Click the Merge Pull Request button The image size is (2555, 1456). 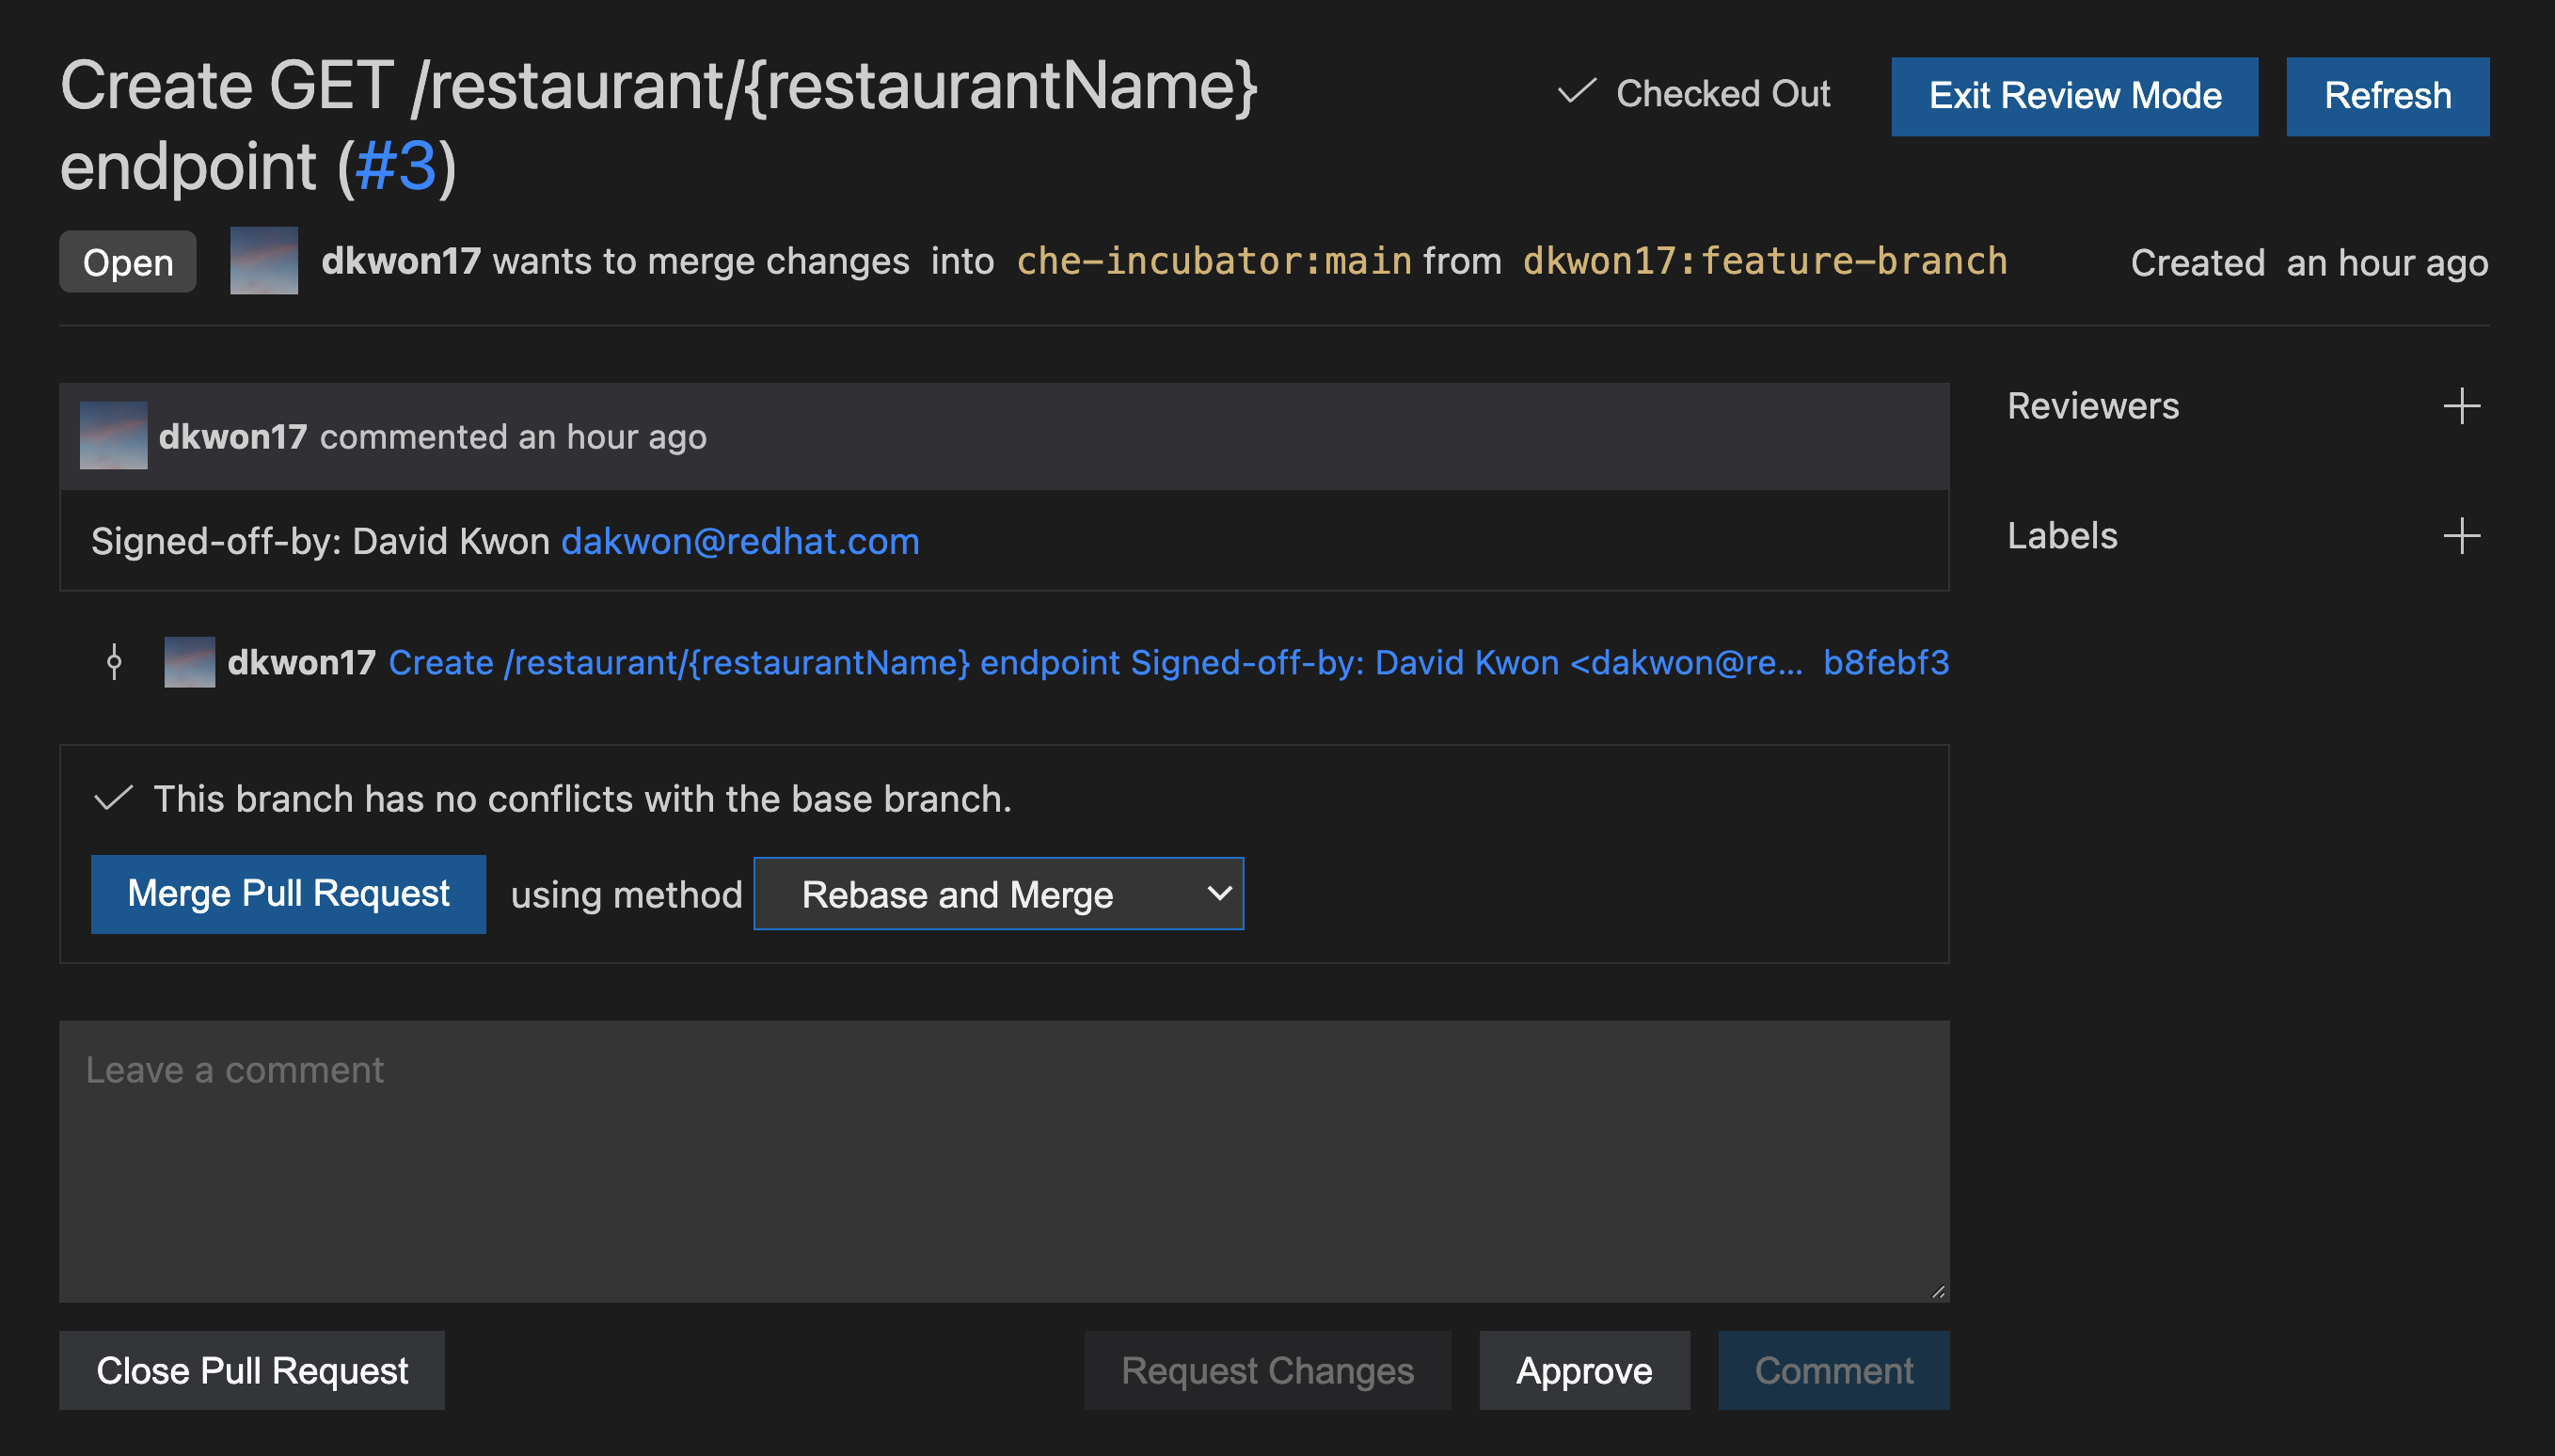(288, 894)
